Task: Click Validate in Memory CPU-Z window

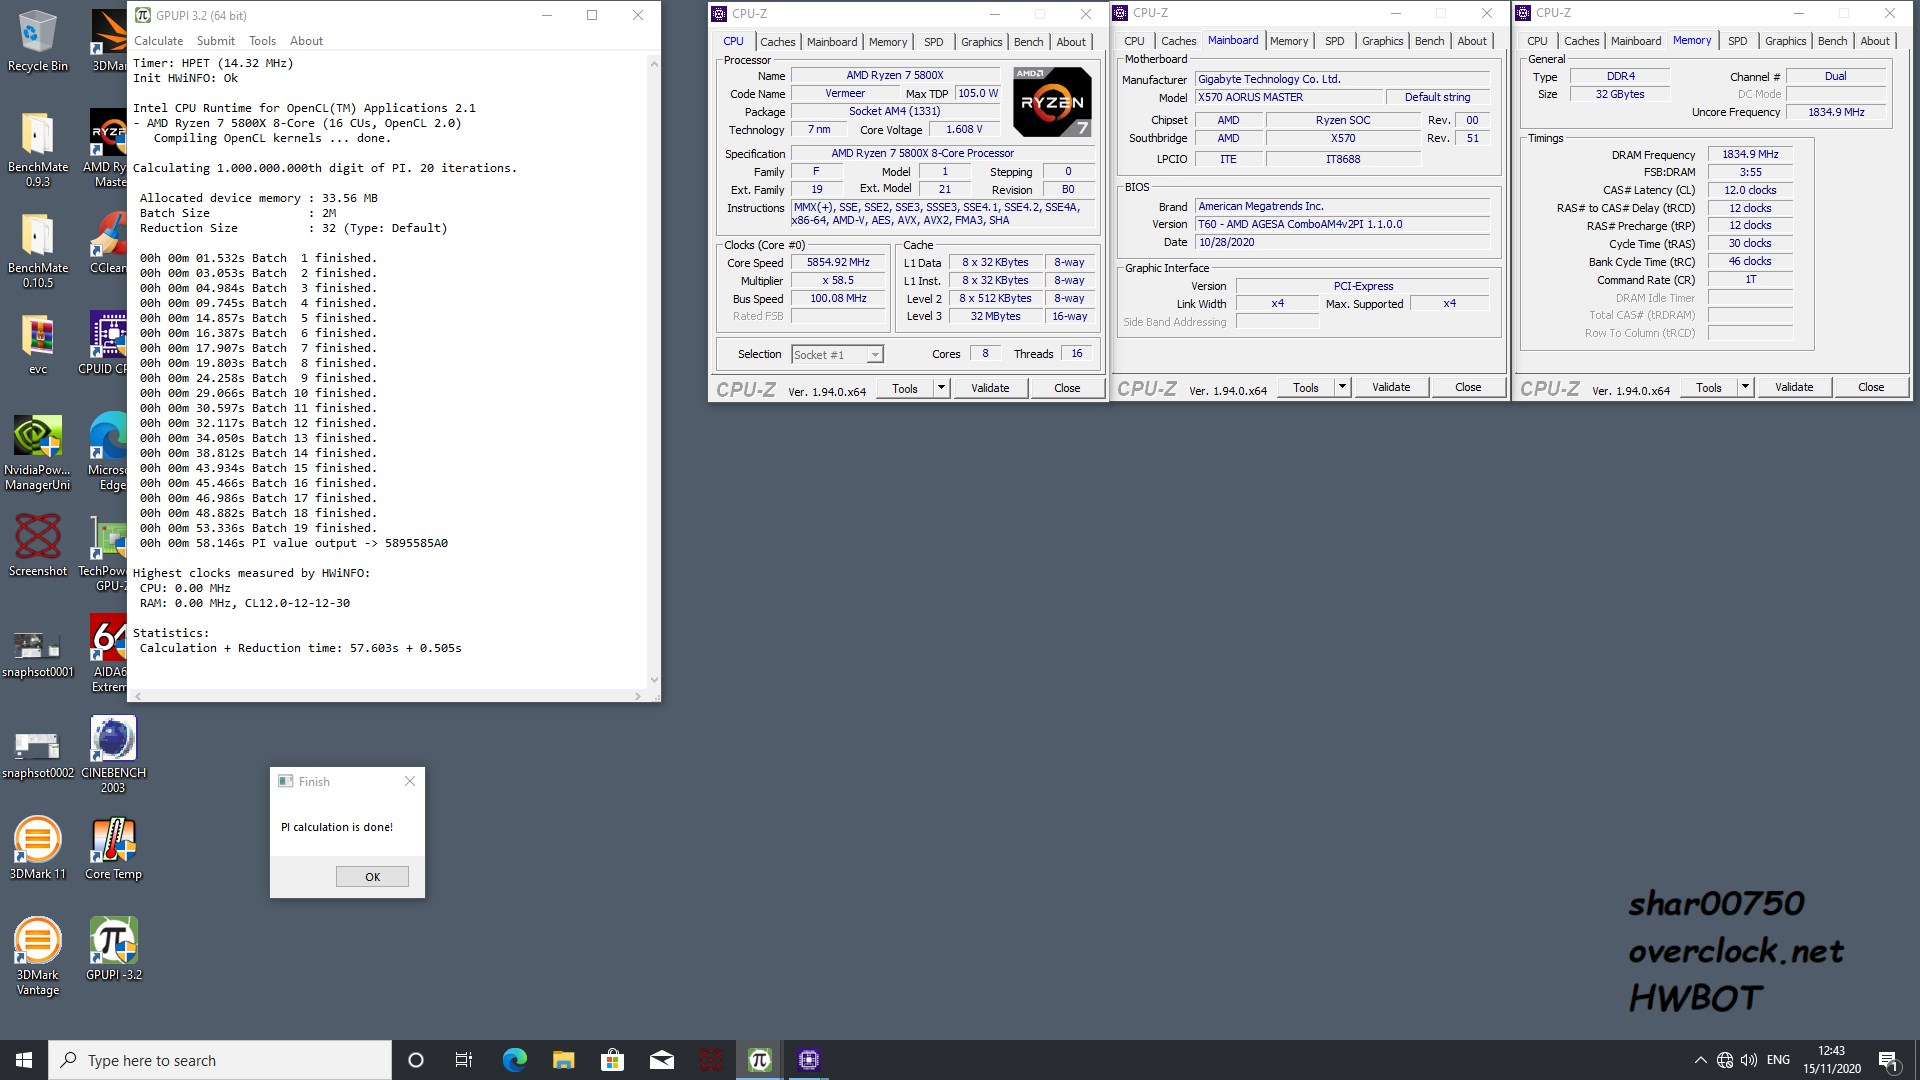Action: click(1793, 387)
